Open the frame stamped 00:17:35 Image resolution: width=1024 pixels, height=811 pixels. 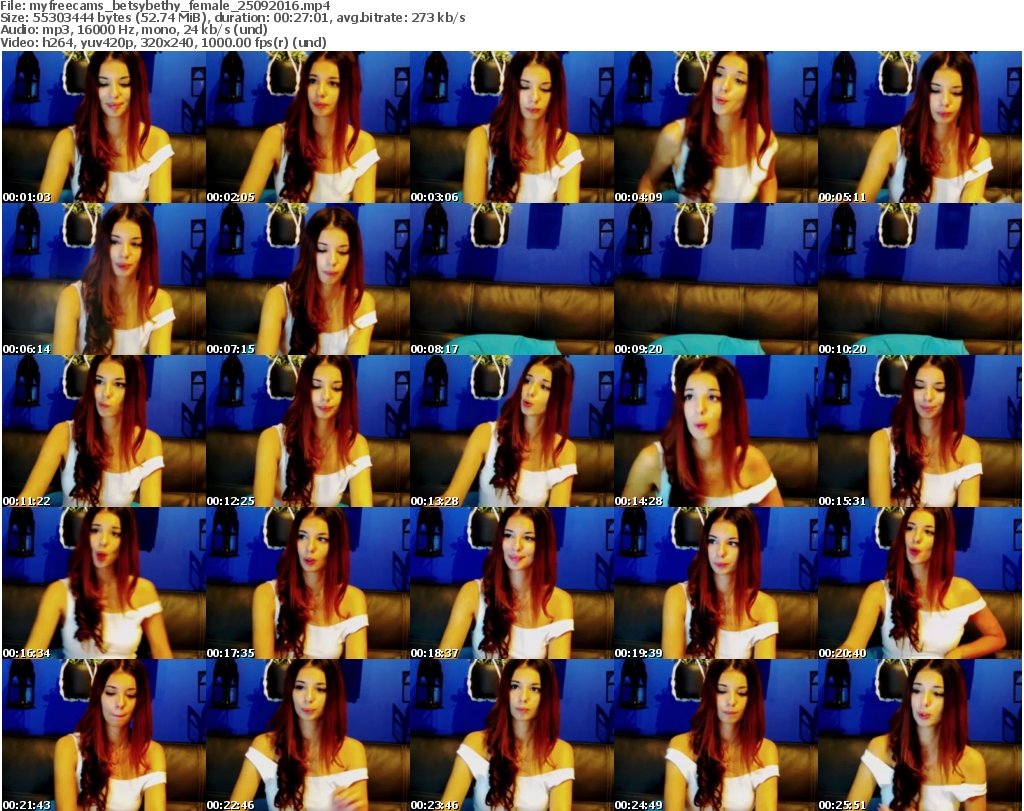pyautogui.click(x=308, y=583)
